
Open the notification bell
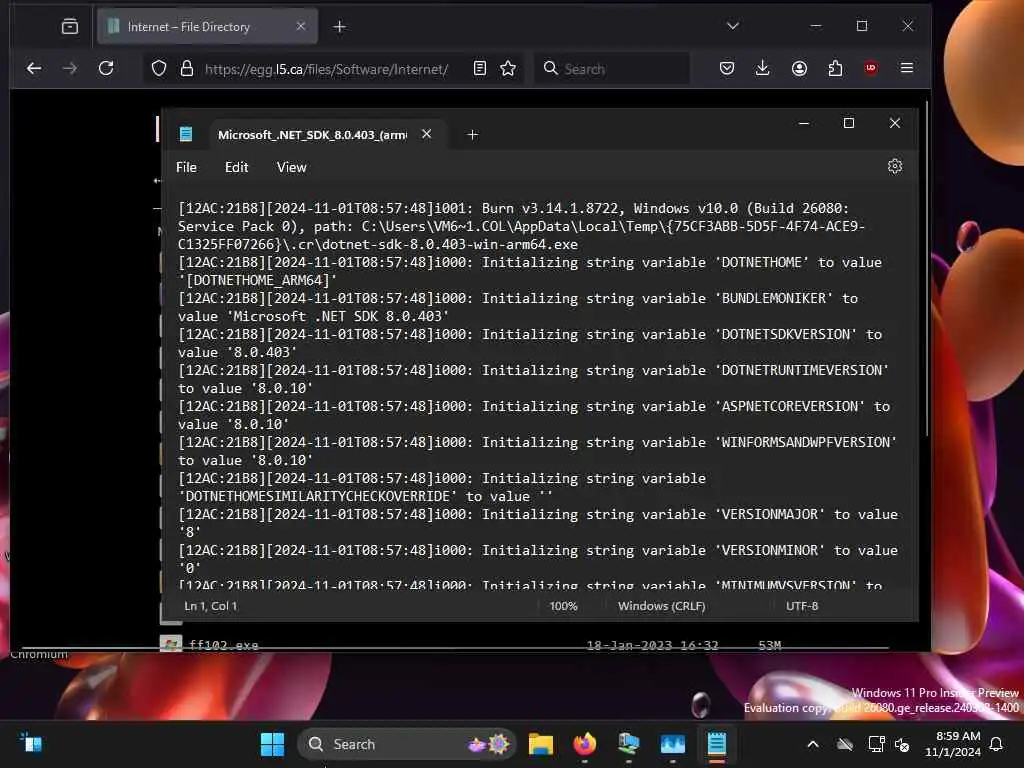(997, 744)
